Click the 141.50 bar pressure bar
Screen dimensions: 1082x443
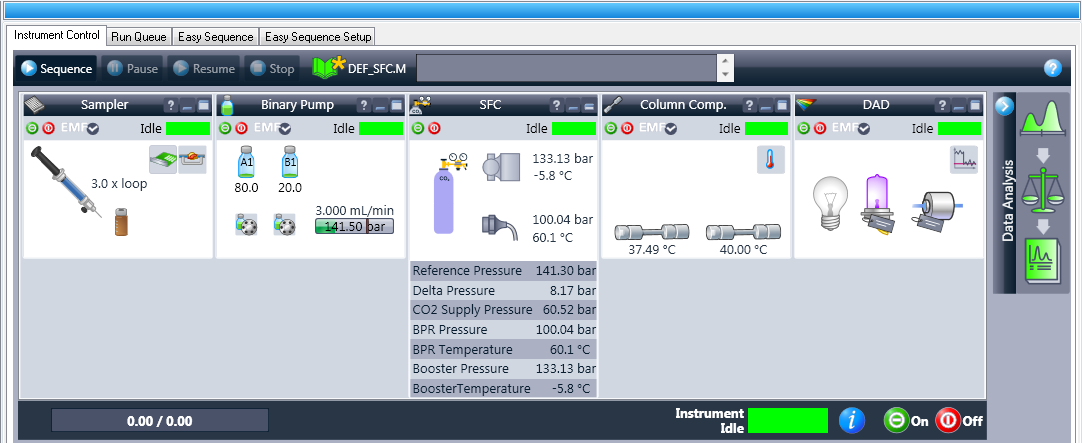pyautogui.click(x=354, y=227)
